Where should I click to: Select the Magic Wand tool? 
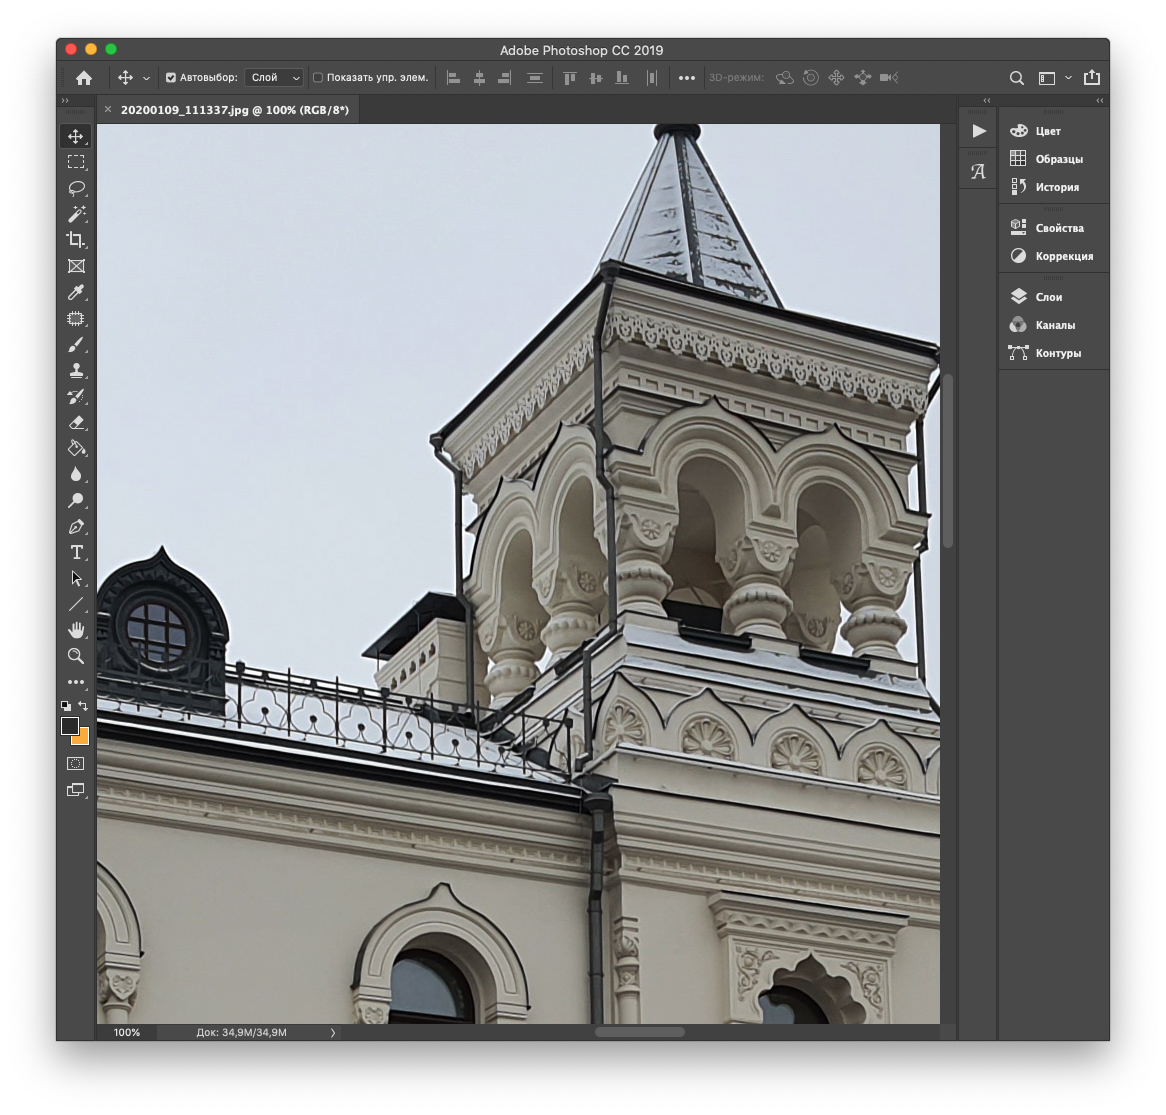click(76, 214)
